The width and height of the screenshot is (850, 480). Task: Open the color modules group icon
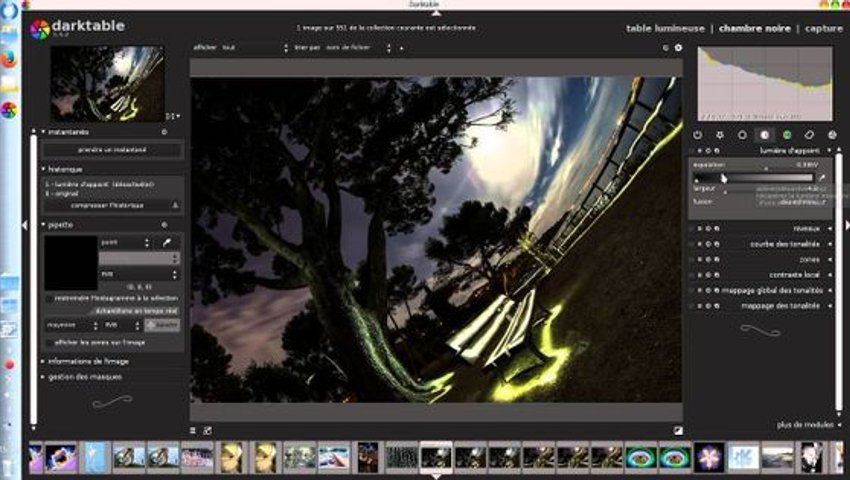(x=787, y=135)
